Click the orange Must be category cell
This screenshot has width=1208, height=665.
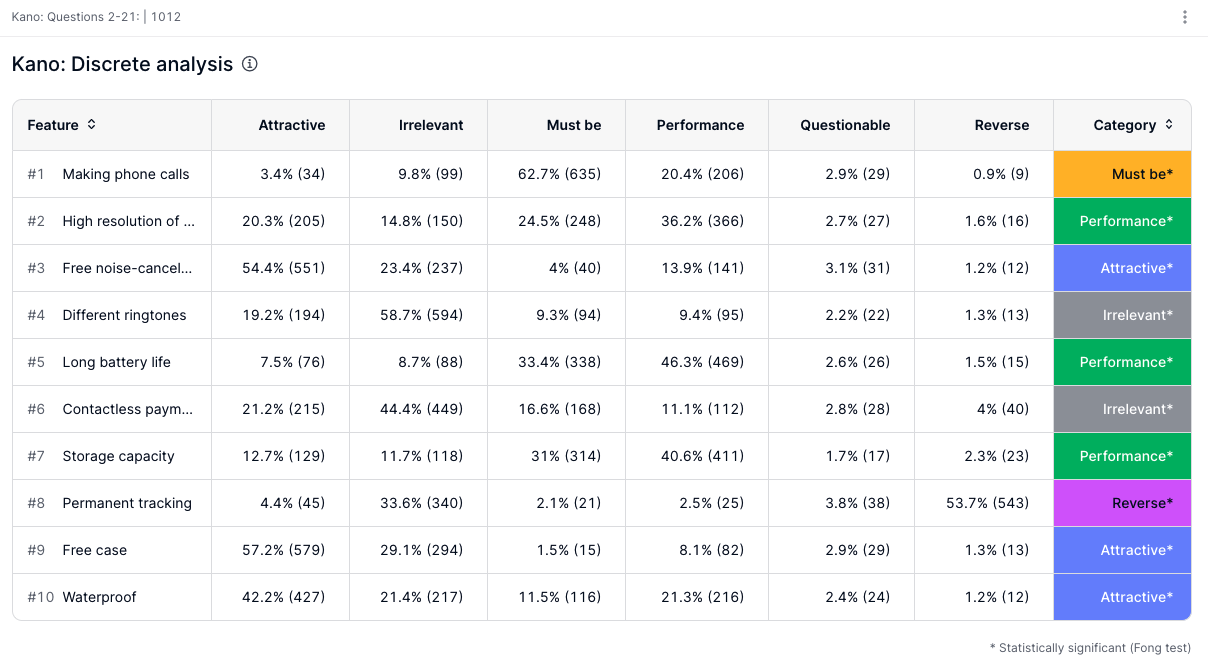coord(1122,174)
